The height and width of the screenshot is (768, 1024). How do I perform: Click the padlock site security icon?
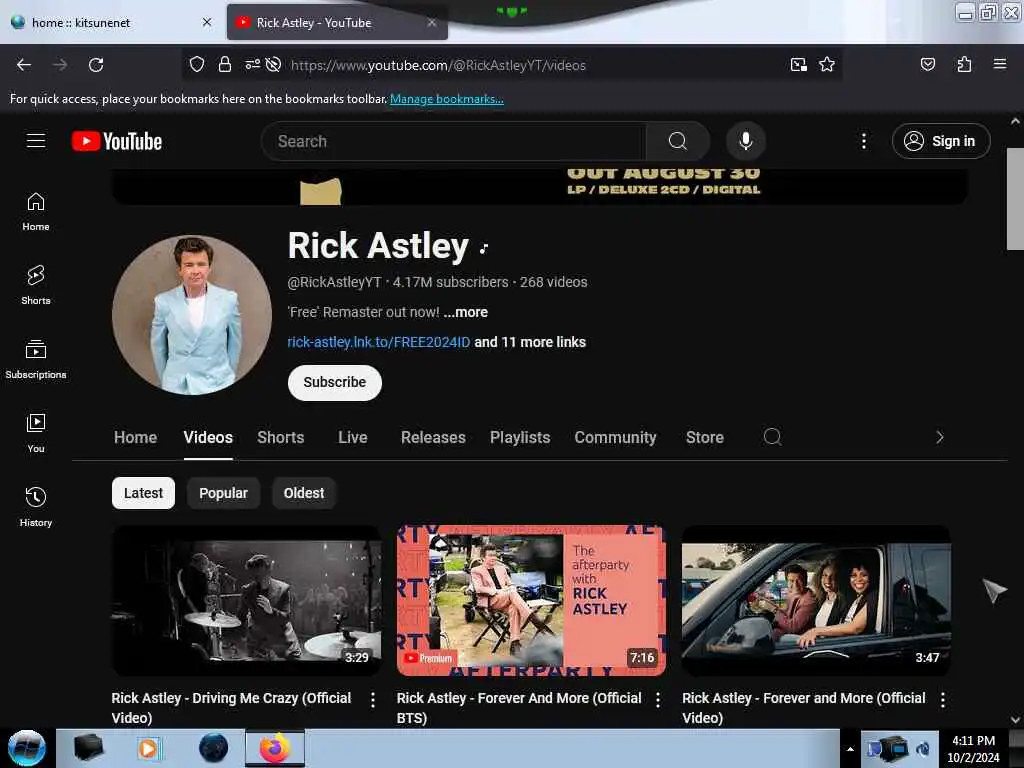pos(225,65)
